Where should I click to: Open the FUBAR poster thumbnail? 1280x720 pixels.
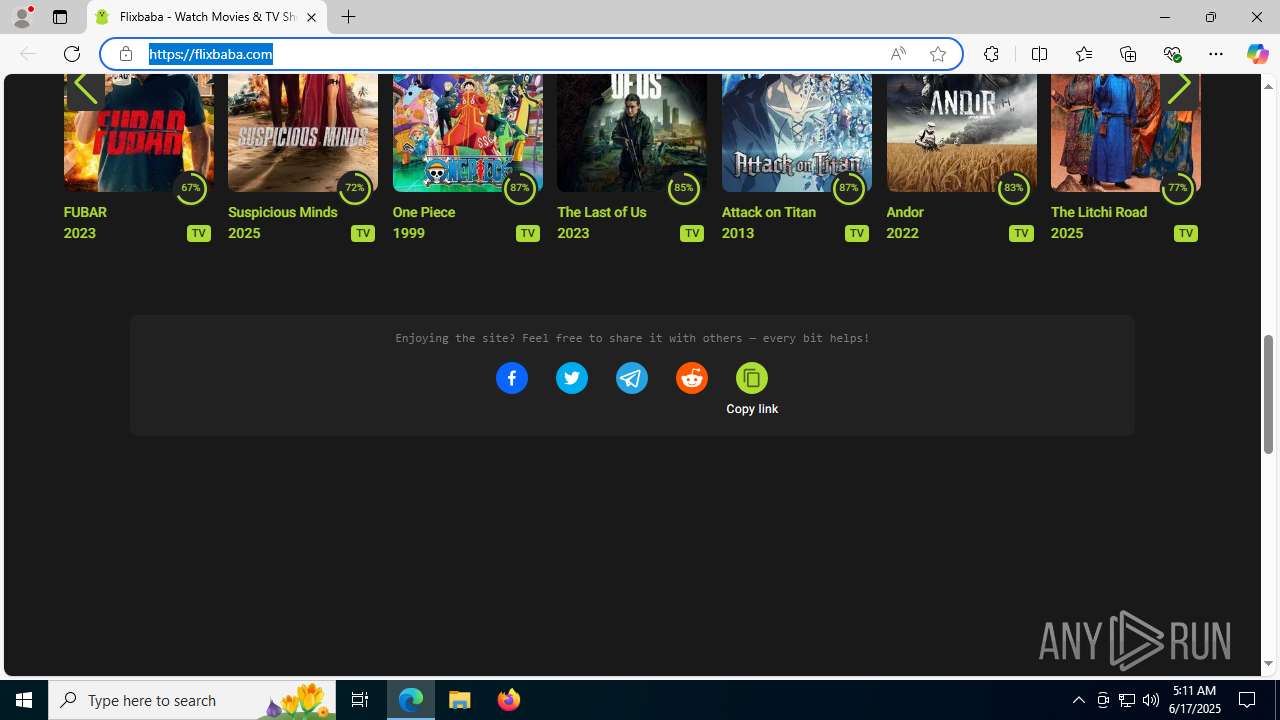138,132
